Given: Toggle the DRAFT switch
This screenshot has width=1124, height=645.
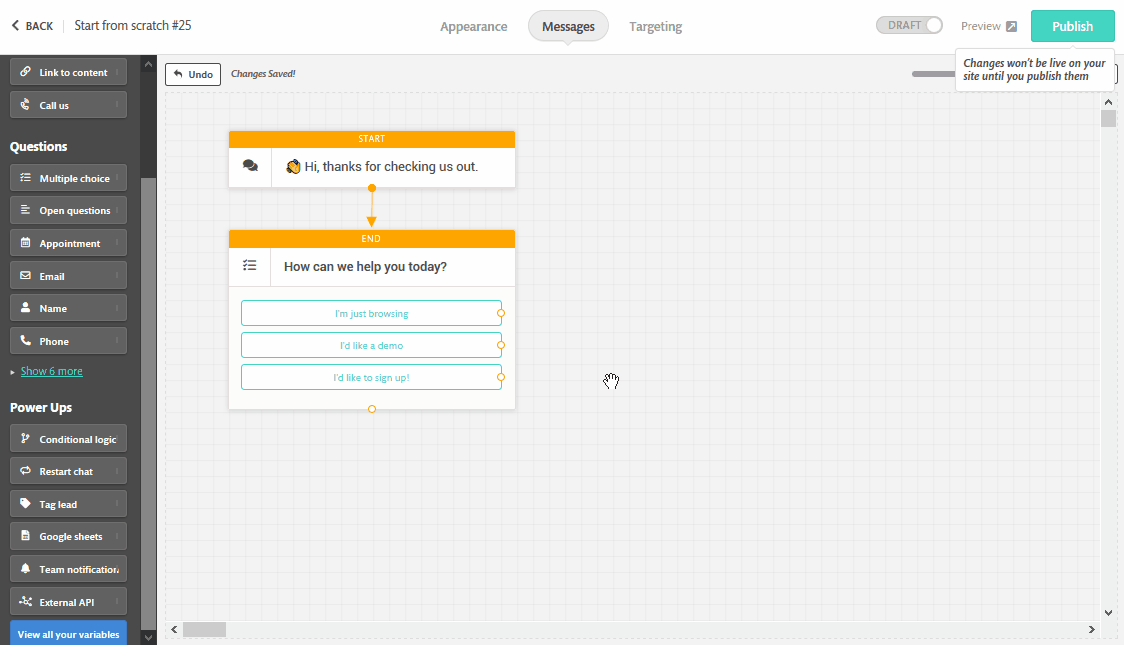Looking at the screenshot, I should (909, 25).
